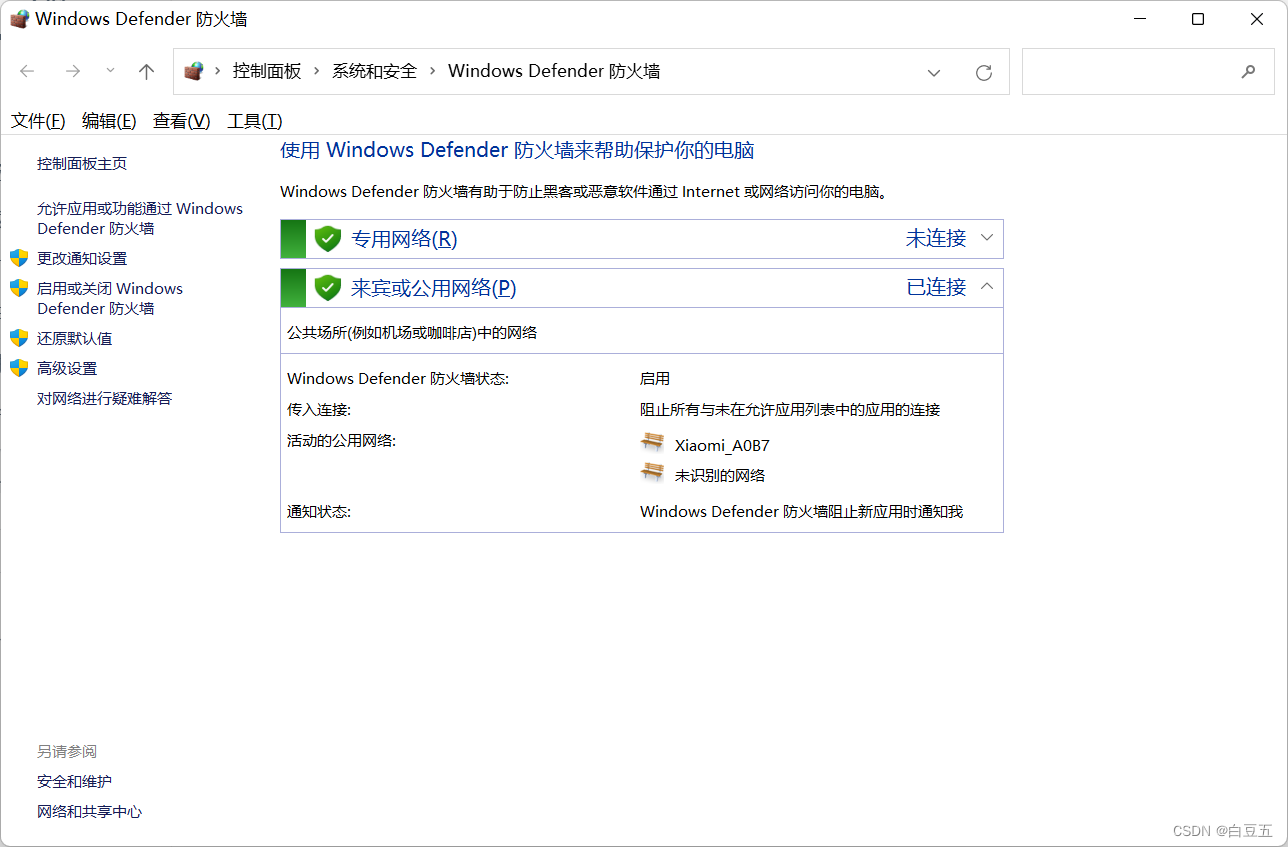This screenshot has width=1288, height=847.
Task: Click the 活动的公用网络: label
Action: (342, 440)
